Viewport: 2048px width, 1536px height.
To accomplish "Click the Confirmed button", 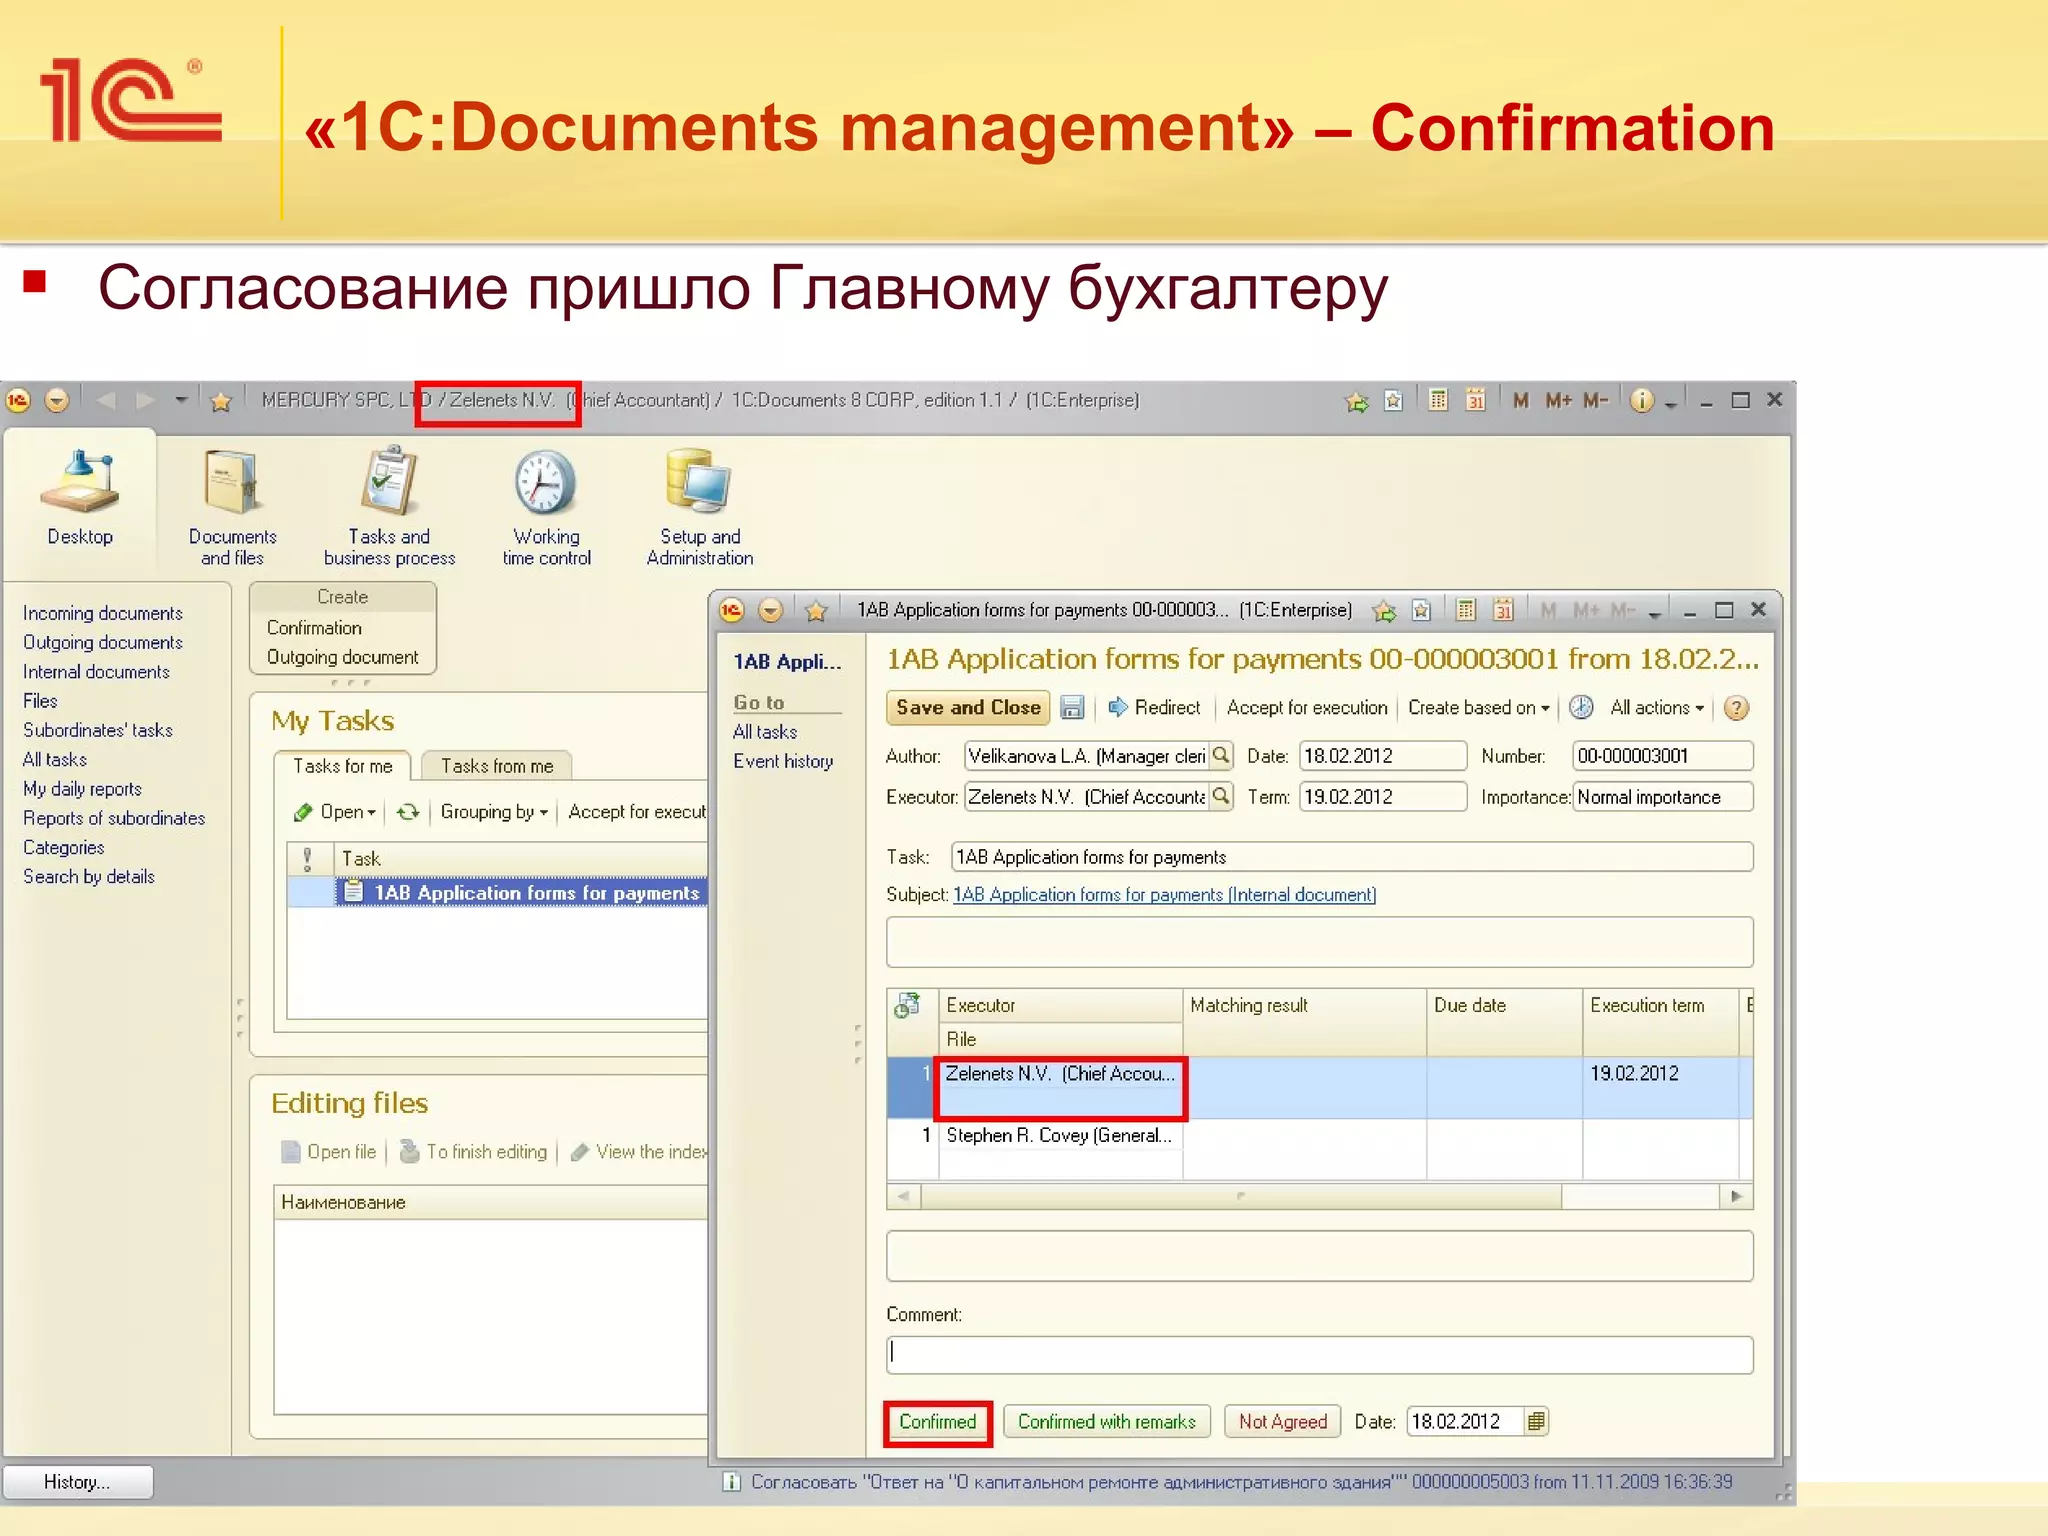I will click(x=937, y=1422).
